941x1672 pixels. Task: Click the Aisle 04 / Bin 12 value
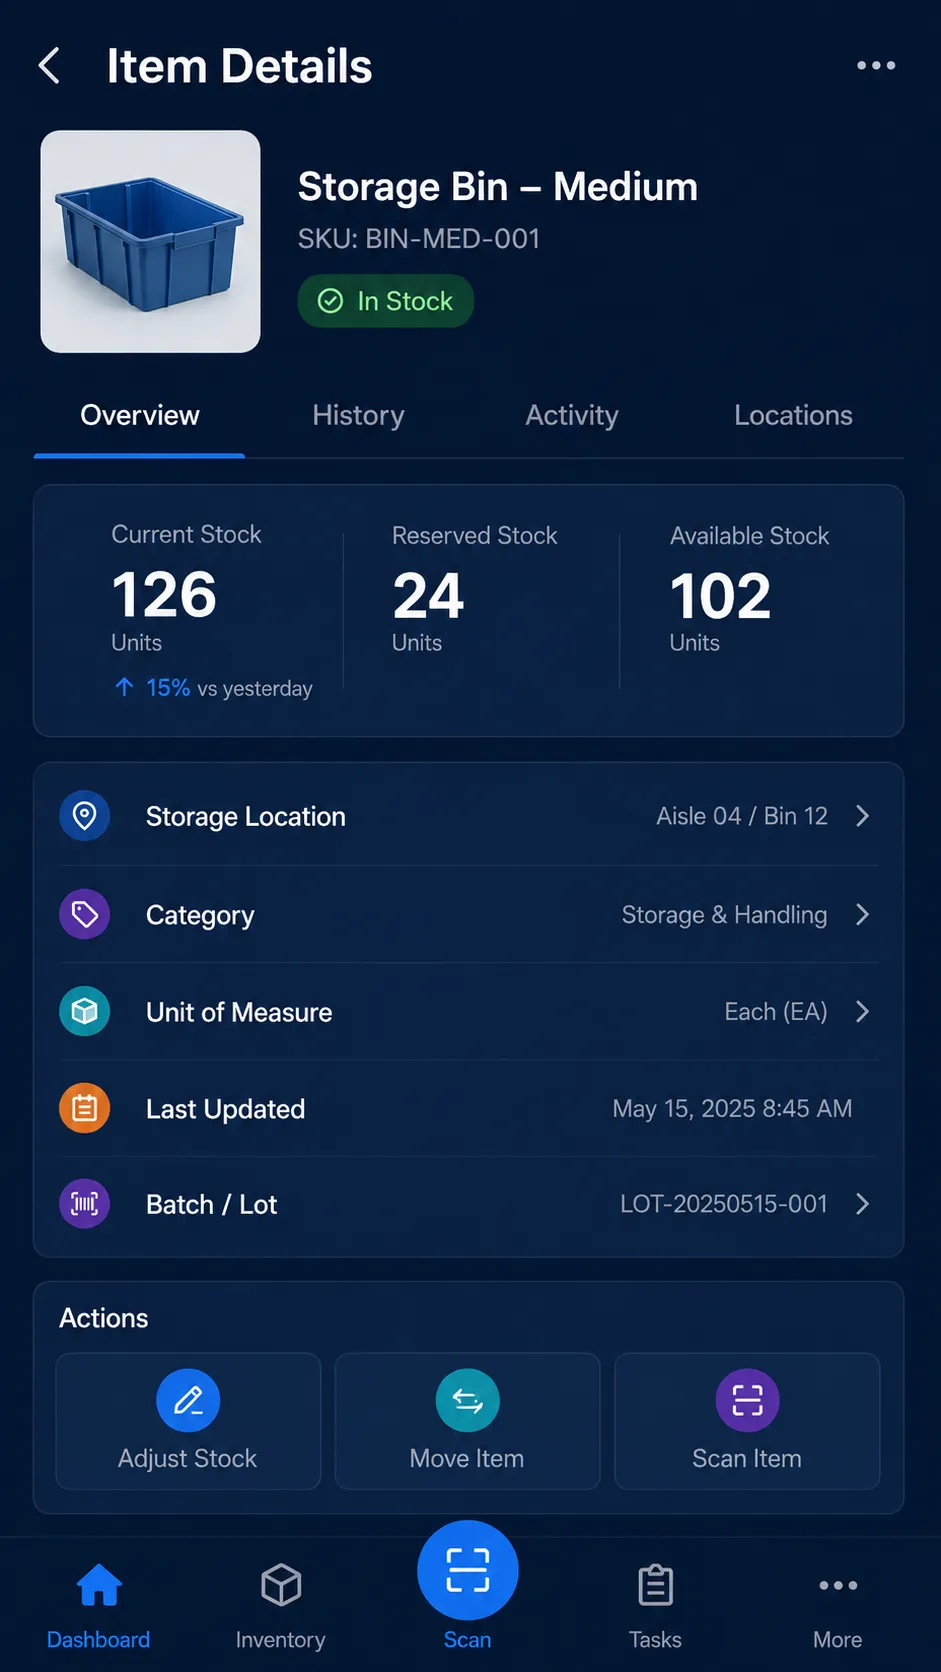coord(742,816)
